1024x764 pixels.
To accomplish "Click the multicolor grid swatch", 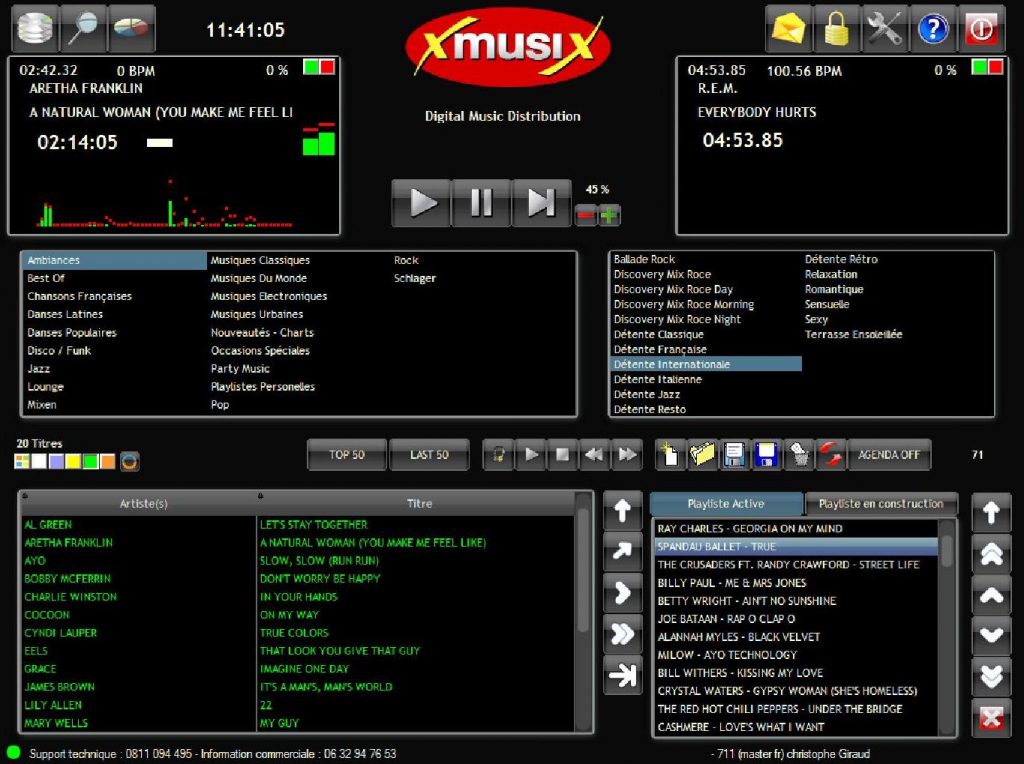I will tap(22, 462).
